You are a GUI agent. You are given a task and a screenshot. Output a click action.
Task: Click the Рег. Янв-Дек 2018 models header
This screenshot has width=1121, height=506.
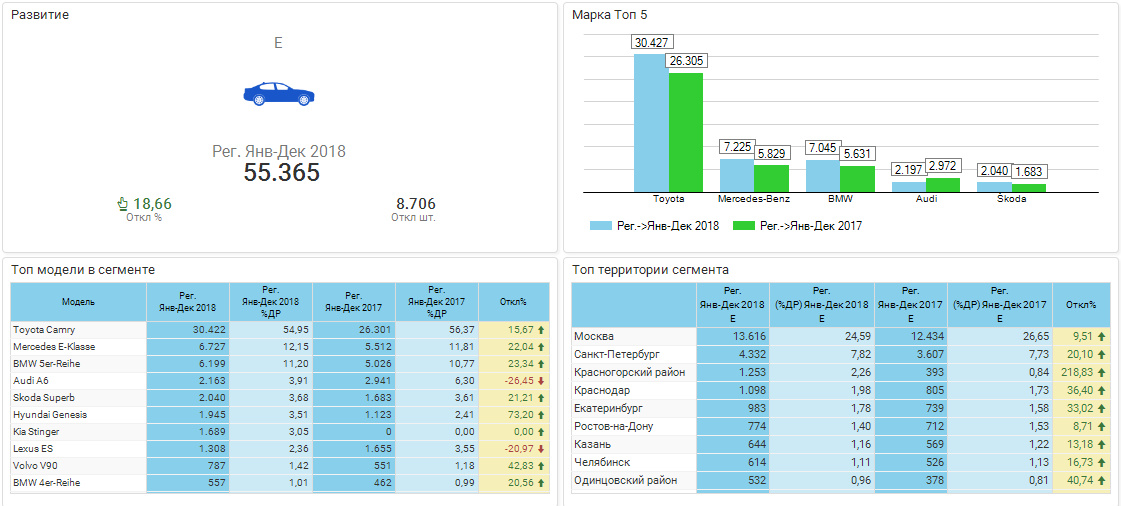tap(188, 302)
